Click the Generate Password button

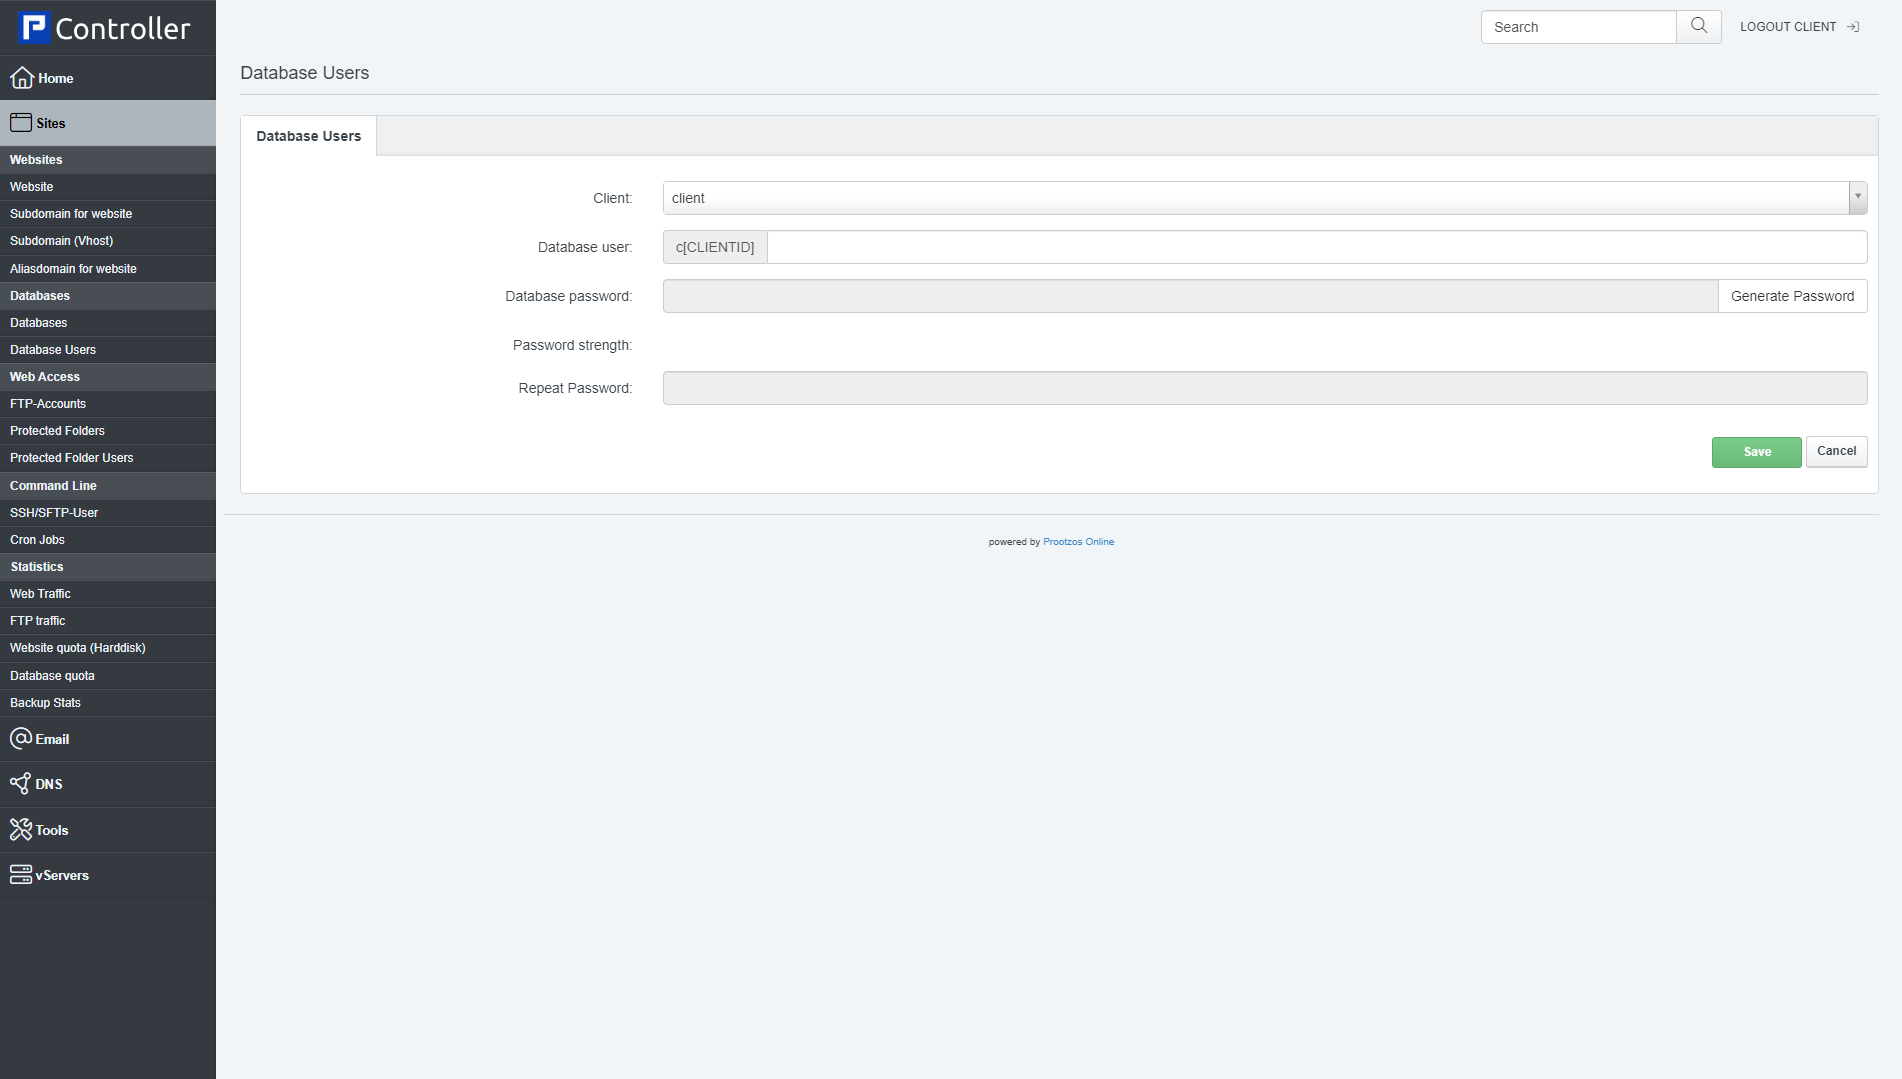[1792, 295]
